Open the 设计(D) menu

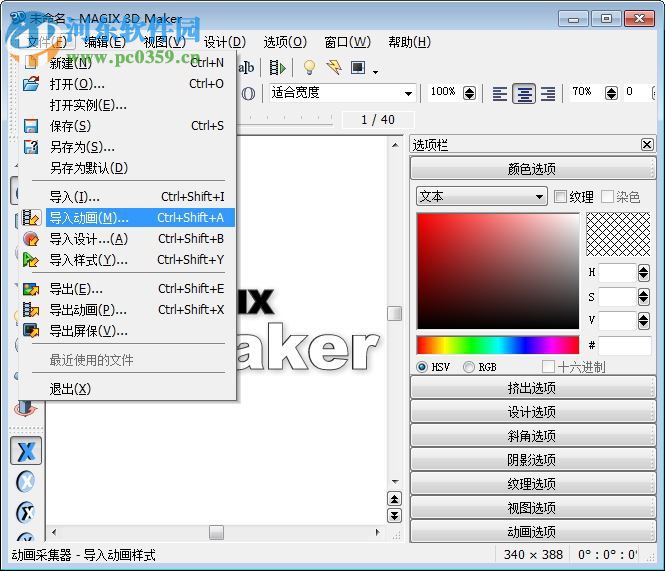225,42
